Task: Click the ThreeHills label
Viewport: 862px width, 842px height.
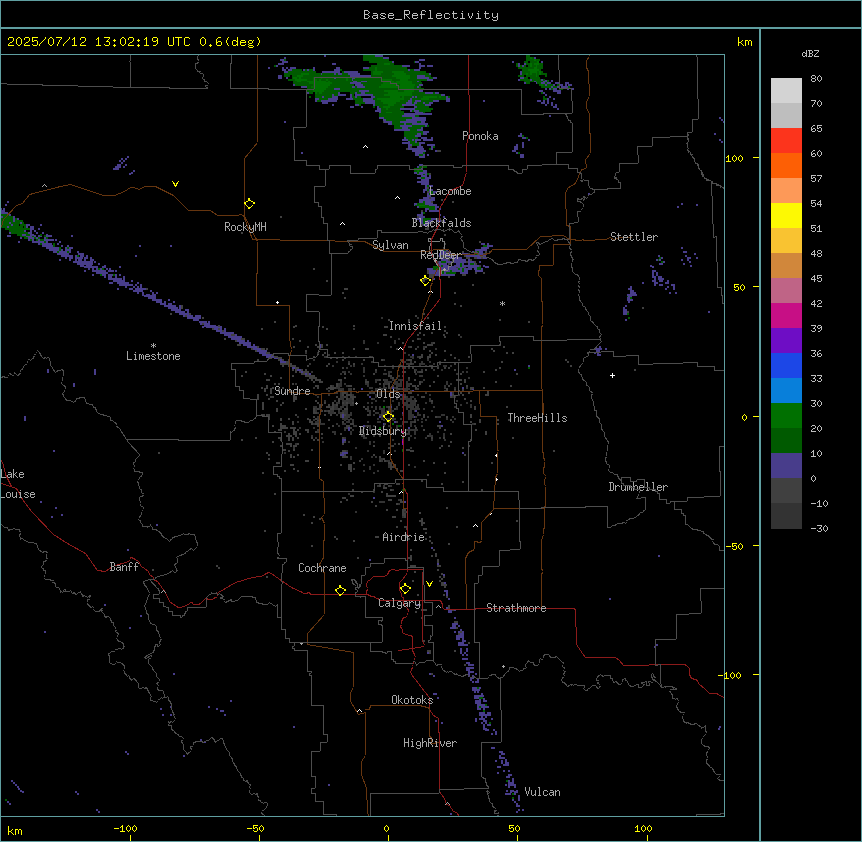Action: [537, 418]
